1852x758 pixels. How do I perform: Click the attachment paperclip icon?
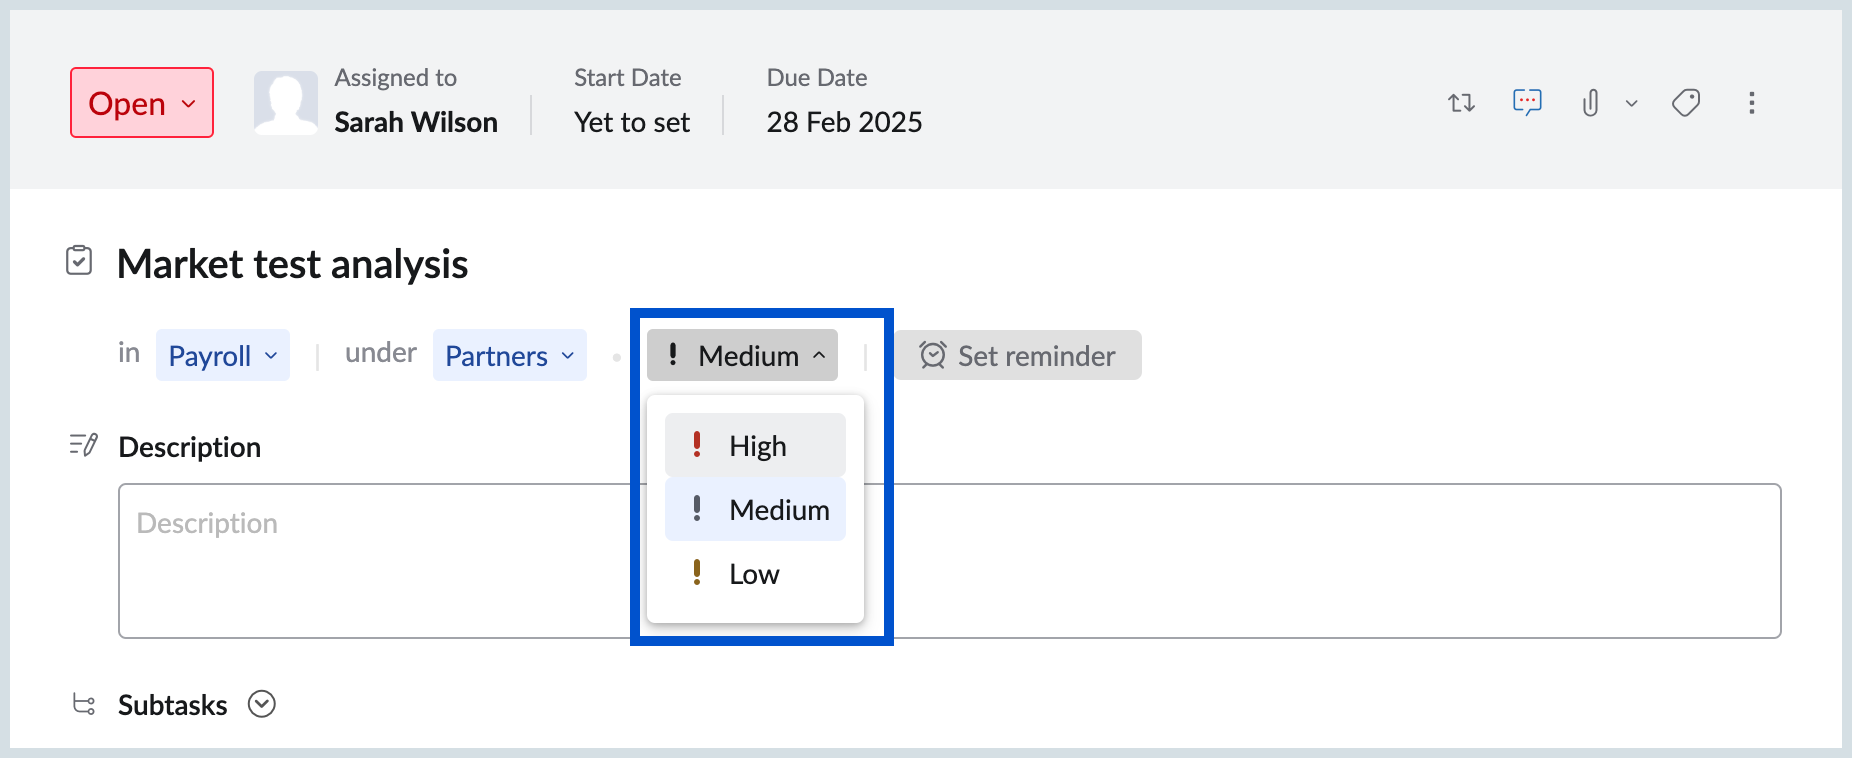[1590, 102]
